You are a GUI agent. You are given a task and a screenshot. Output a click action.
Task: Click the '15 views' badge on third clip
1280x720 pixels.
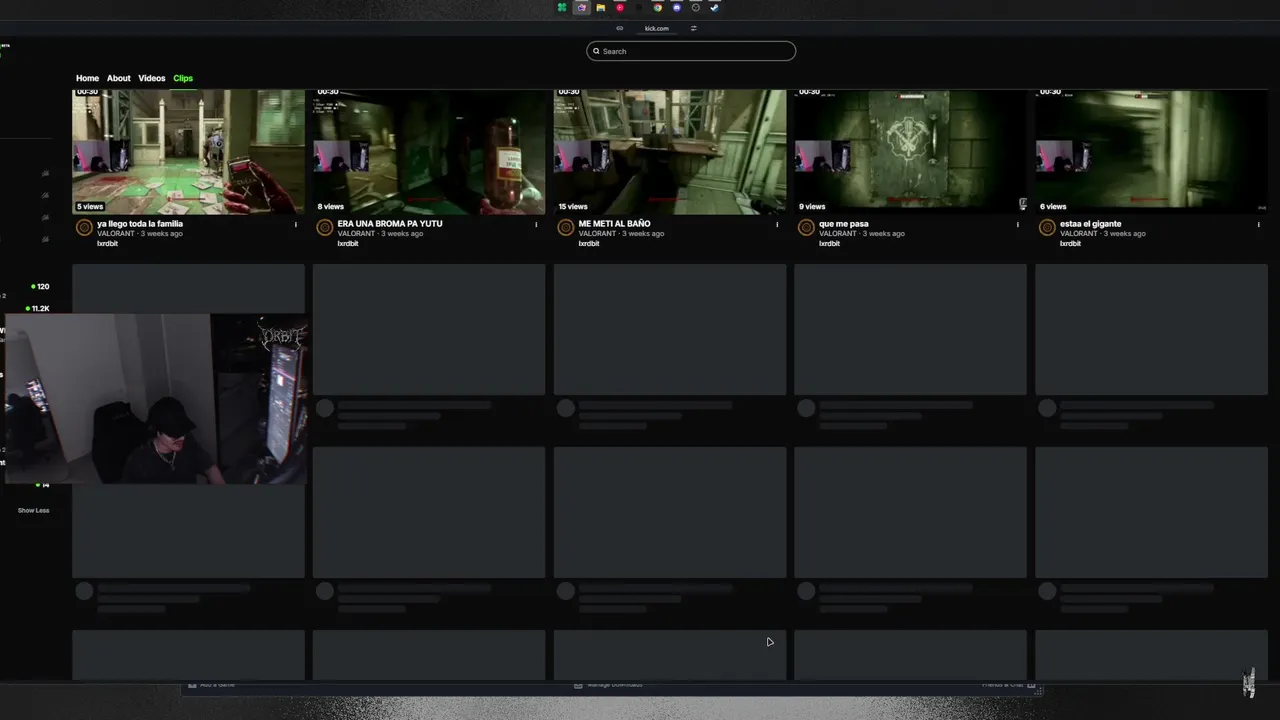coord(573,207)
